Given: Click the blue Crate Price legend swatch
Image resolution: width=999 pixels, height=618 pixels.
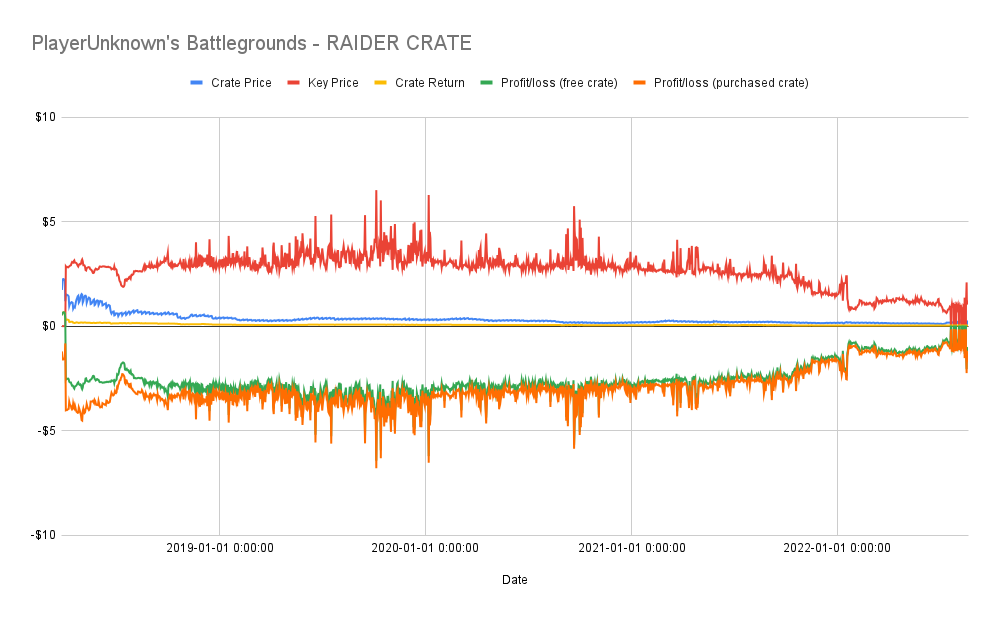Looking at the screenshot, I should pos(197,83).
